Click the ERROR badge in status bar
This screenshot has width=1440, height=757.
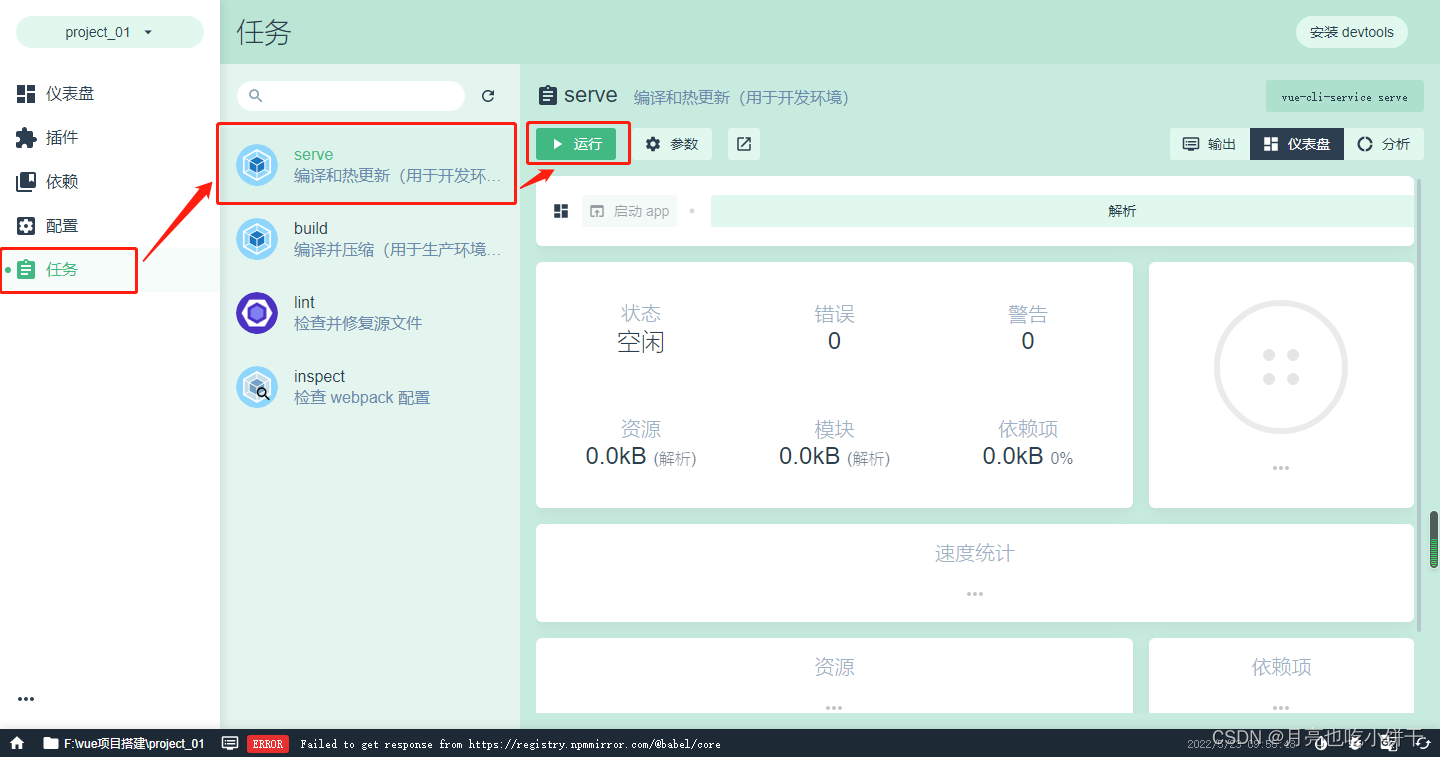[x=268, y=744]
